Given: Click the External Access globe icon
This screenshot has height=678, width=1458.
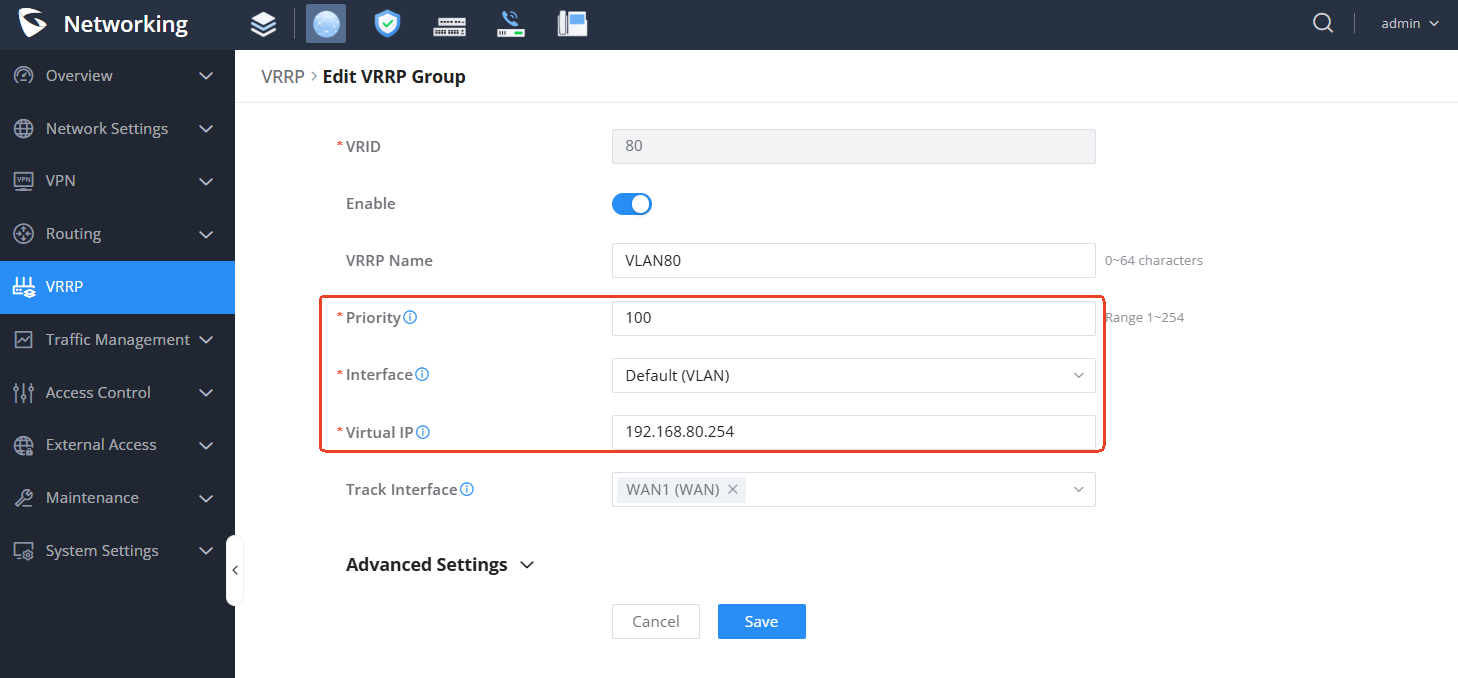Looking at the screenshot, I should click(x=23, y=445).
